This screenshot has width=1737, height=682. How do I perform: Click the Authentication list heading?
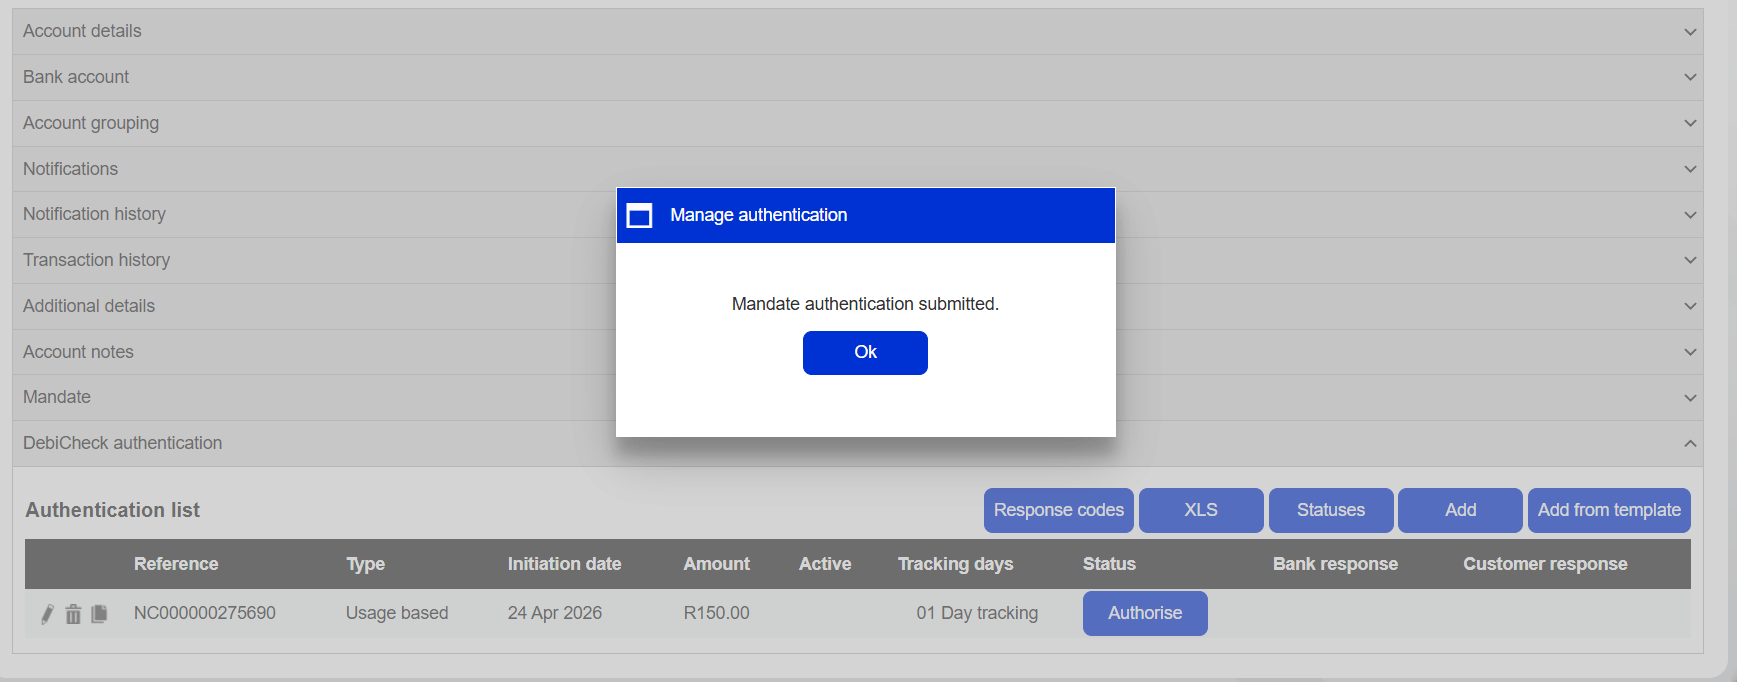(113, 510)
